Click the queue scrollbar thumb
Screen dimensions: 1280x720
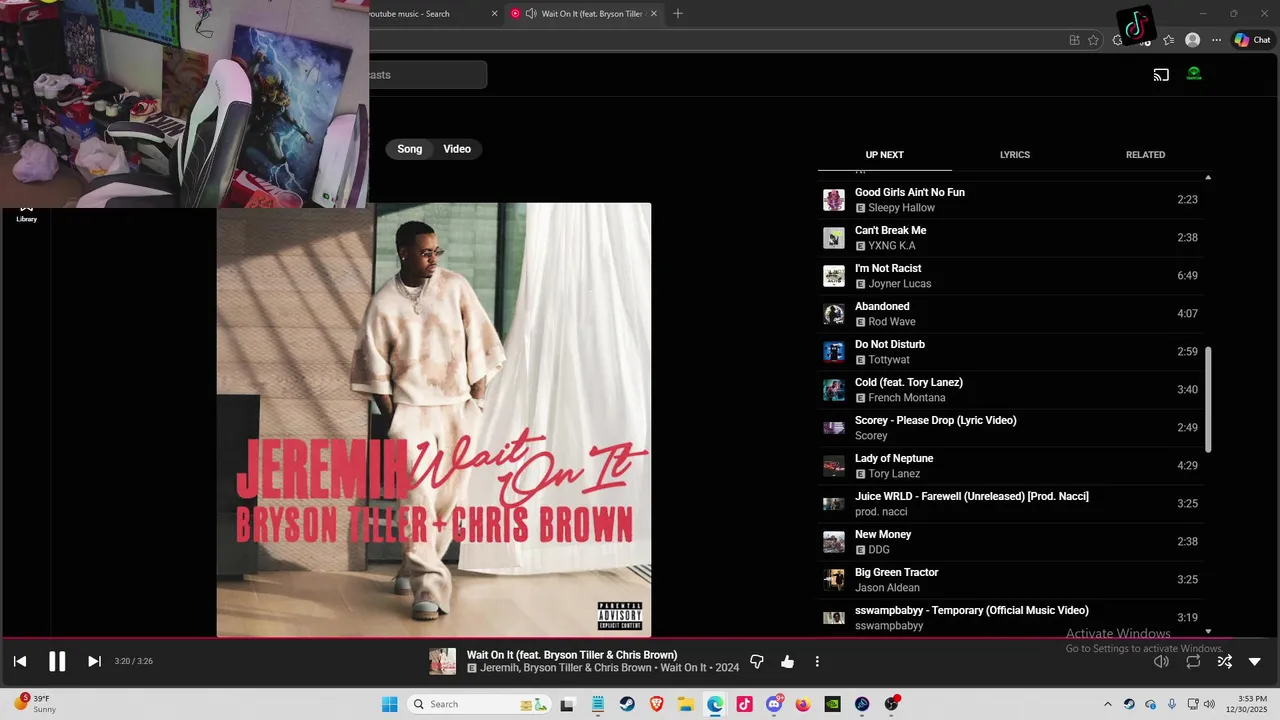[1208, 399]
